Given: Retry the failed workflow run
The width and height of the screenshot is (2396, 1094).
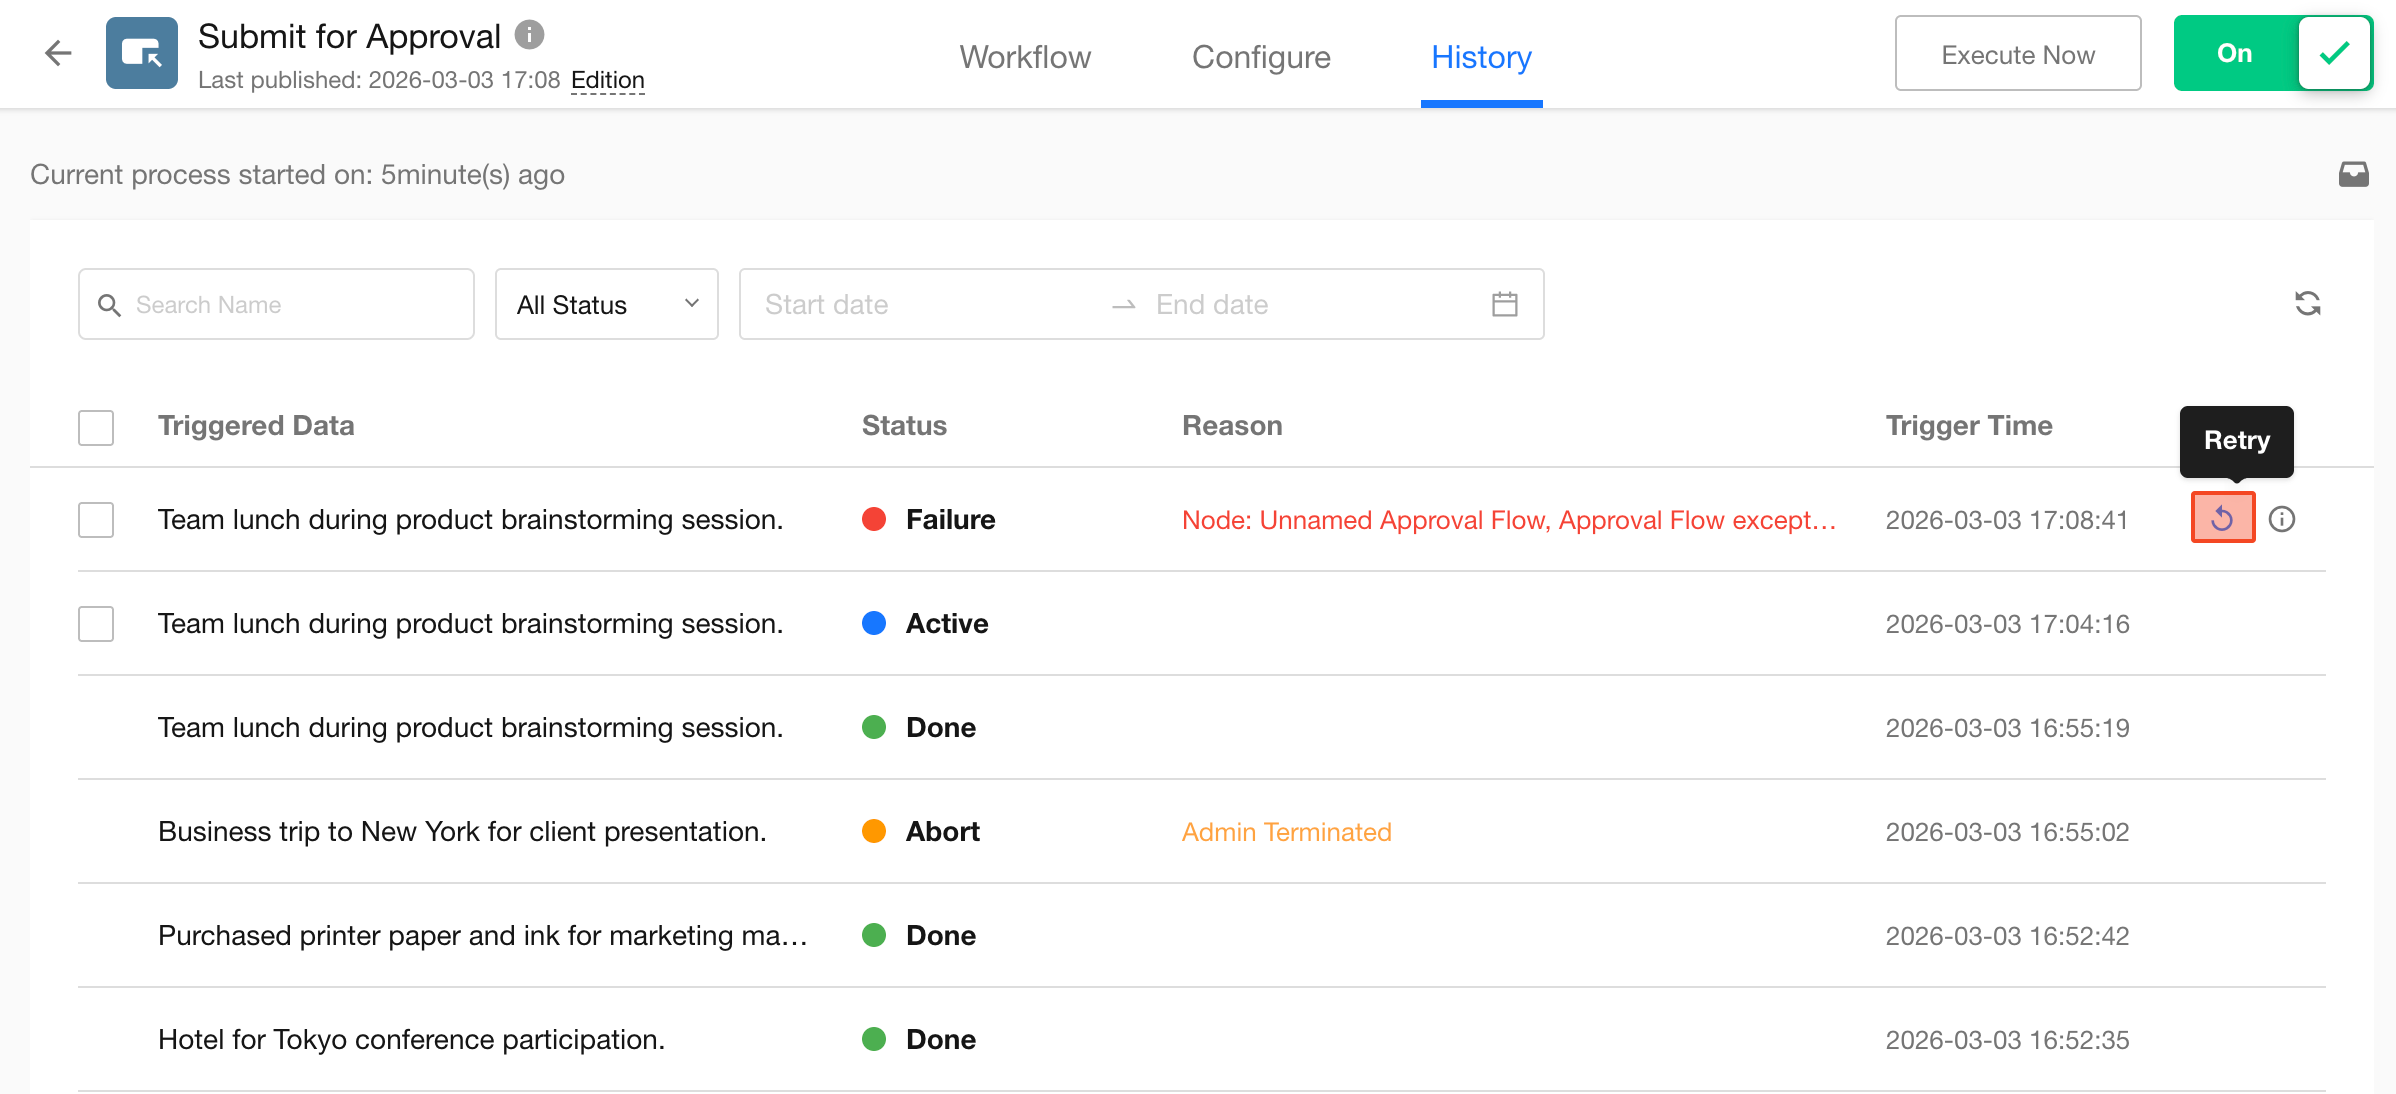Looking at the screenshot, I should [2222, 518].
